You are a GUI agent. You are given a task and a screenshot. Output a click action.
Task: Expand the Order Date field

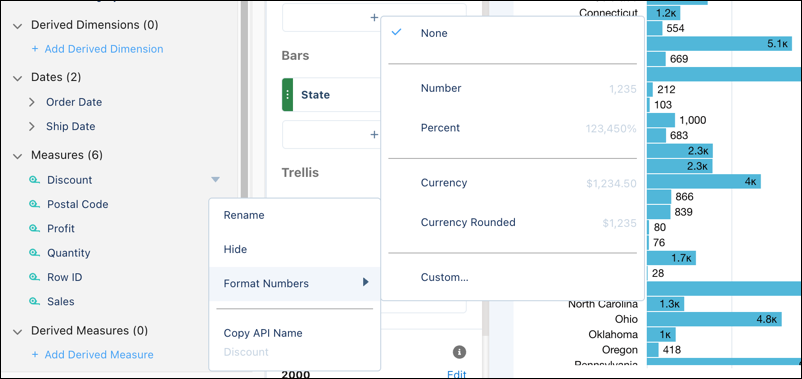32,102
